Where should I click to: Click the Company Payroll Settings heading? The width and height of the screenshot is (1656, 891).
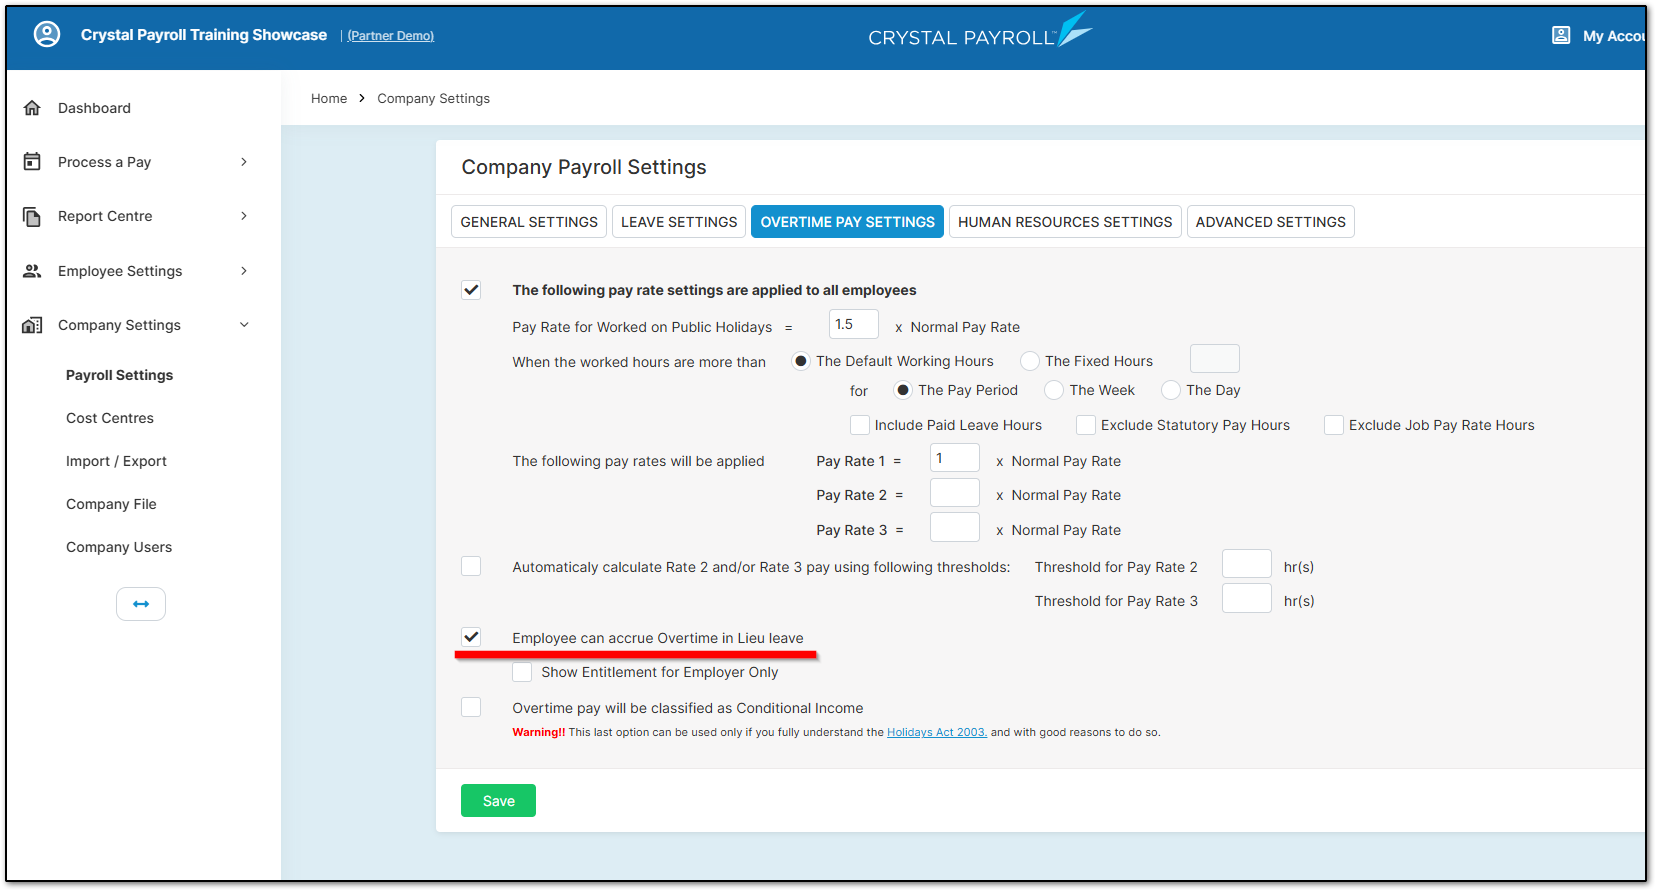click(x=584, y=167)
